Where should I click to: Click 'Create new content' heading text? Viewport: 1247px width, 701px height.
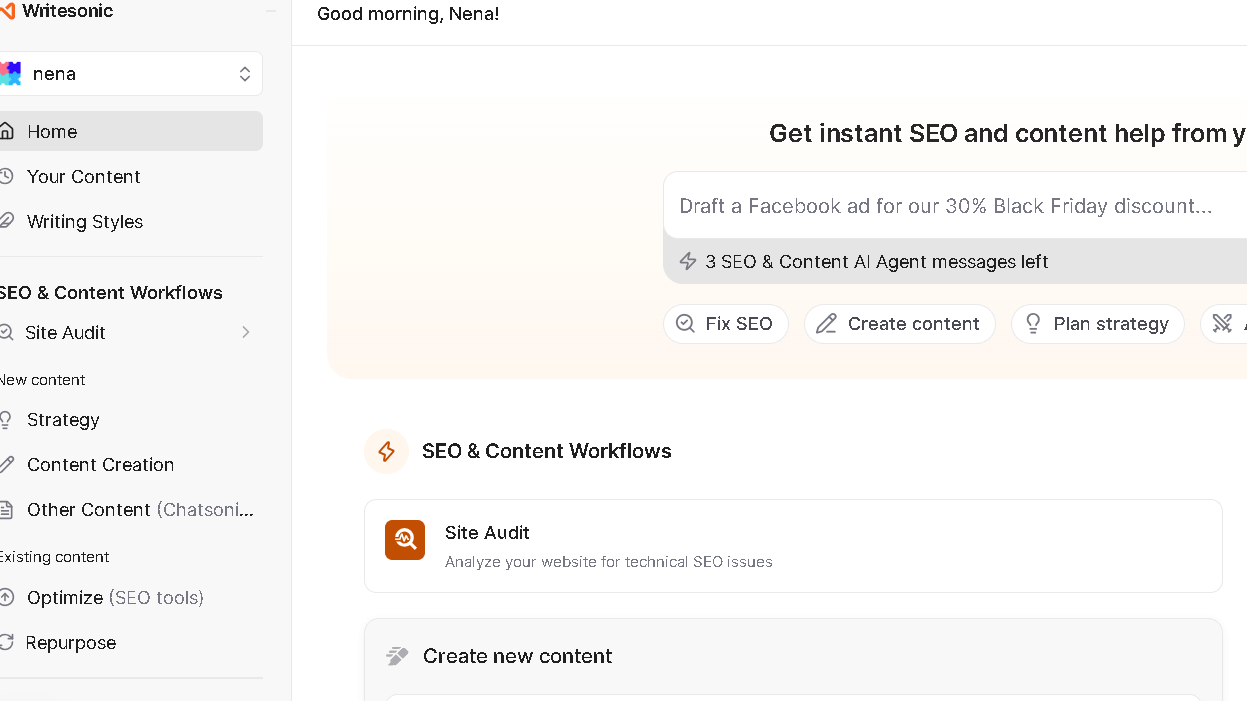517,656
